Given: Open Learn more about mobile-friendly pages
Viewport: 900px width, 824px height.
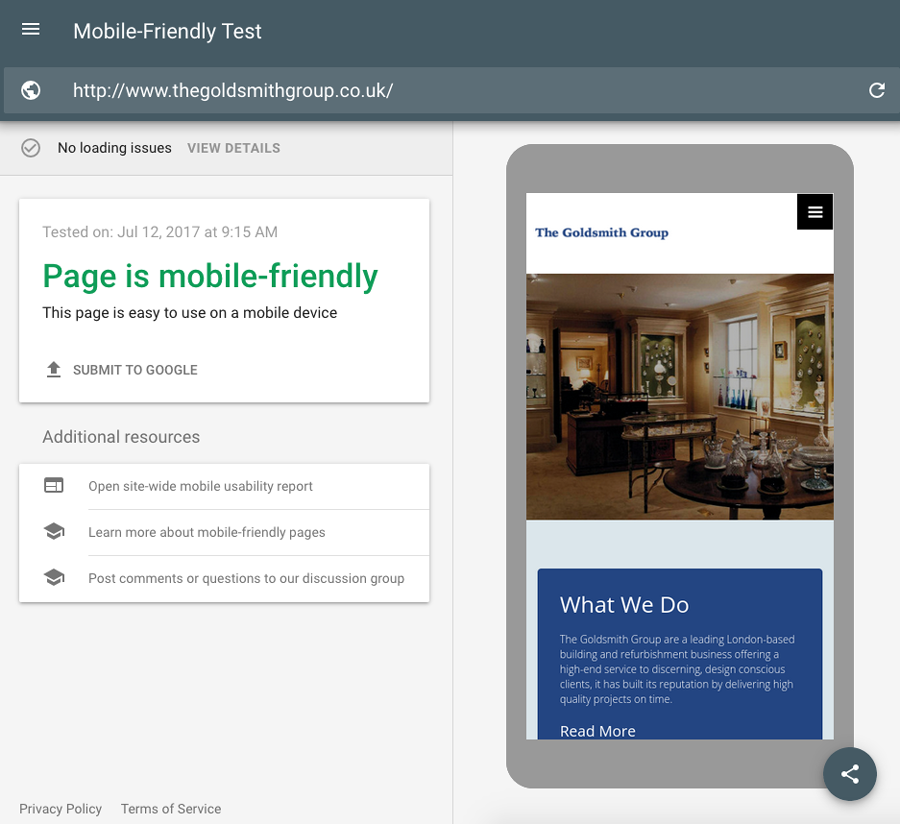Looking at the screenshot, I should [207, 533].
